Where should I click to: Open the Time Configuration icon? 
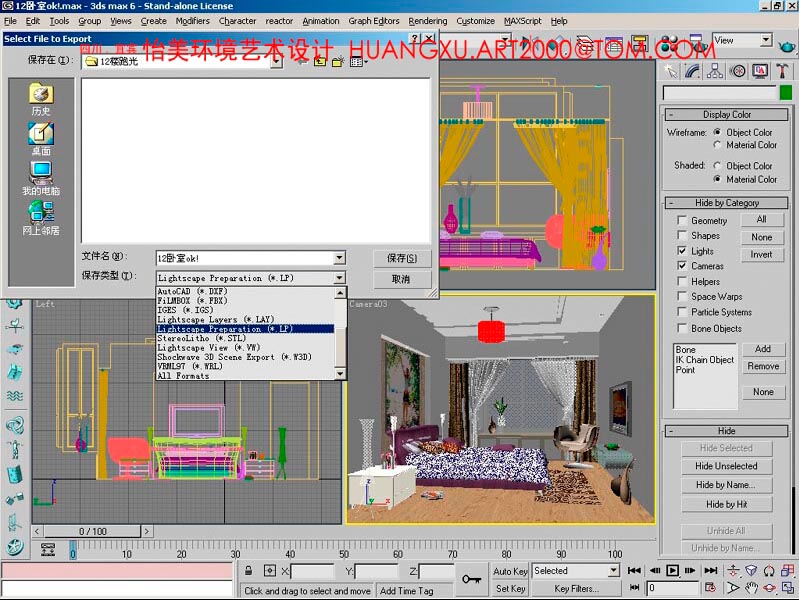[x=710, y=588]
